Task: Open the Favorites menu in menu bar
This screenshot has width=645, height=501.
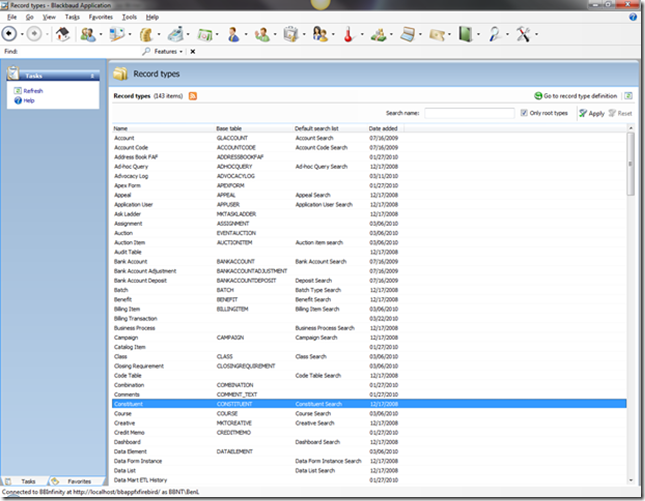Action: pyautogui.click(x=100, y=17)
